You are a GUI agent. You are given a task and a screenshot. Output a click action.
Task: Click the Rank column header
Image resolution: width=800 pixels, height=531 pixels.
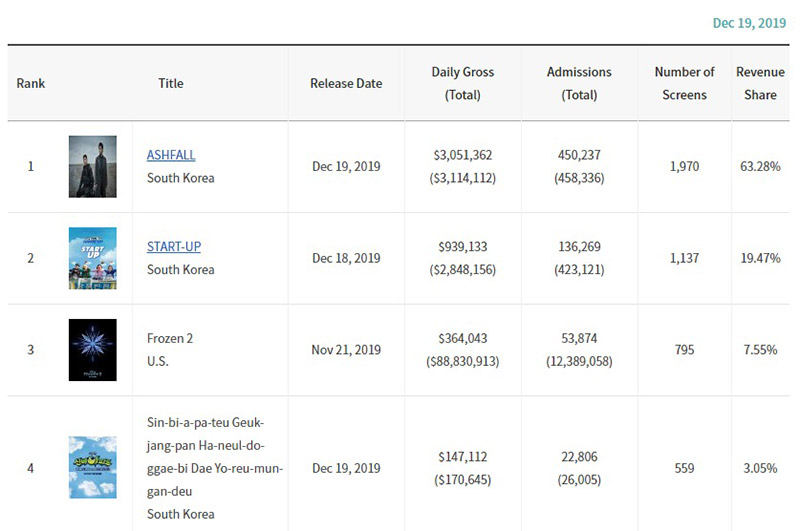point(31,84)
